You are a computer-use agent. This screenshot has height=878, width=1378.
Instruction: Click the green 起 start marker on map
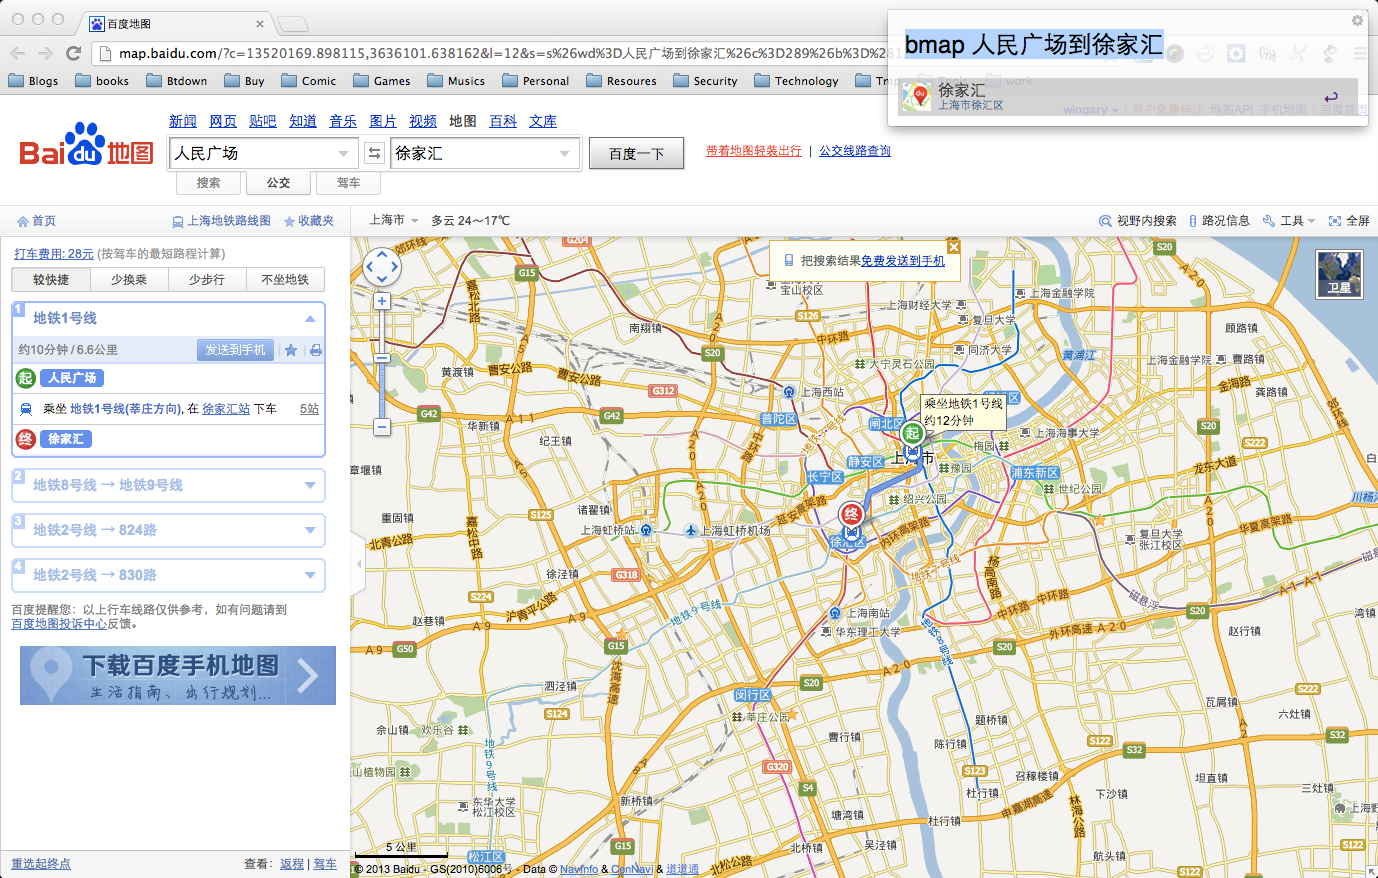coord(912,434)
